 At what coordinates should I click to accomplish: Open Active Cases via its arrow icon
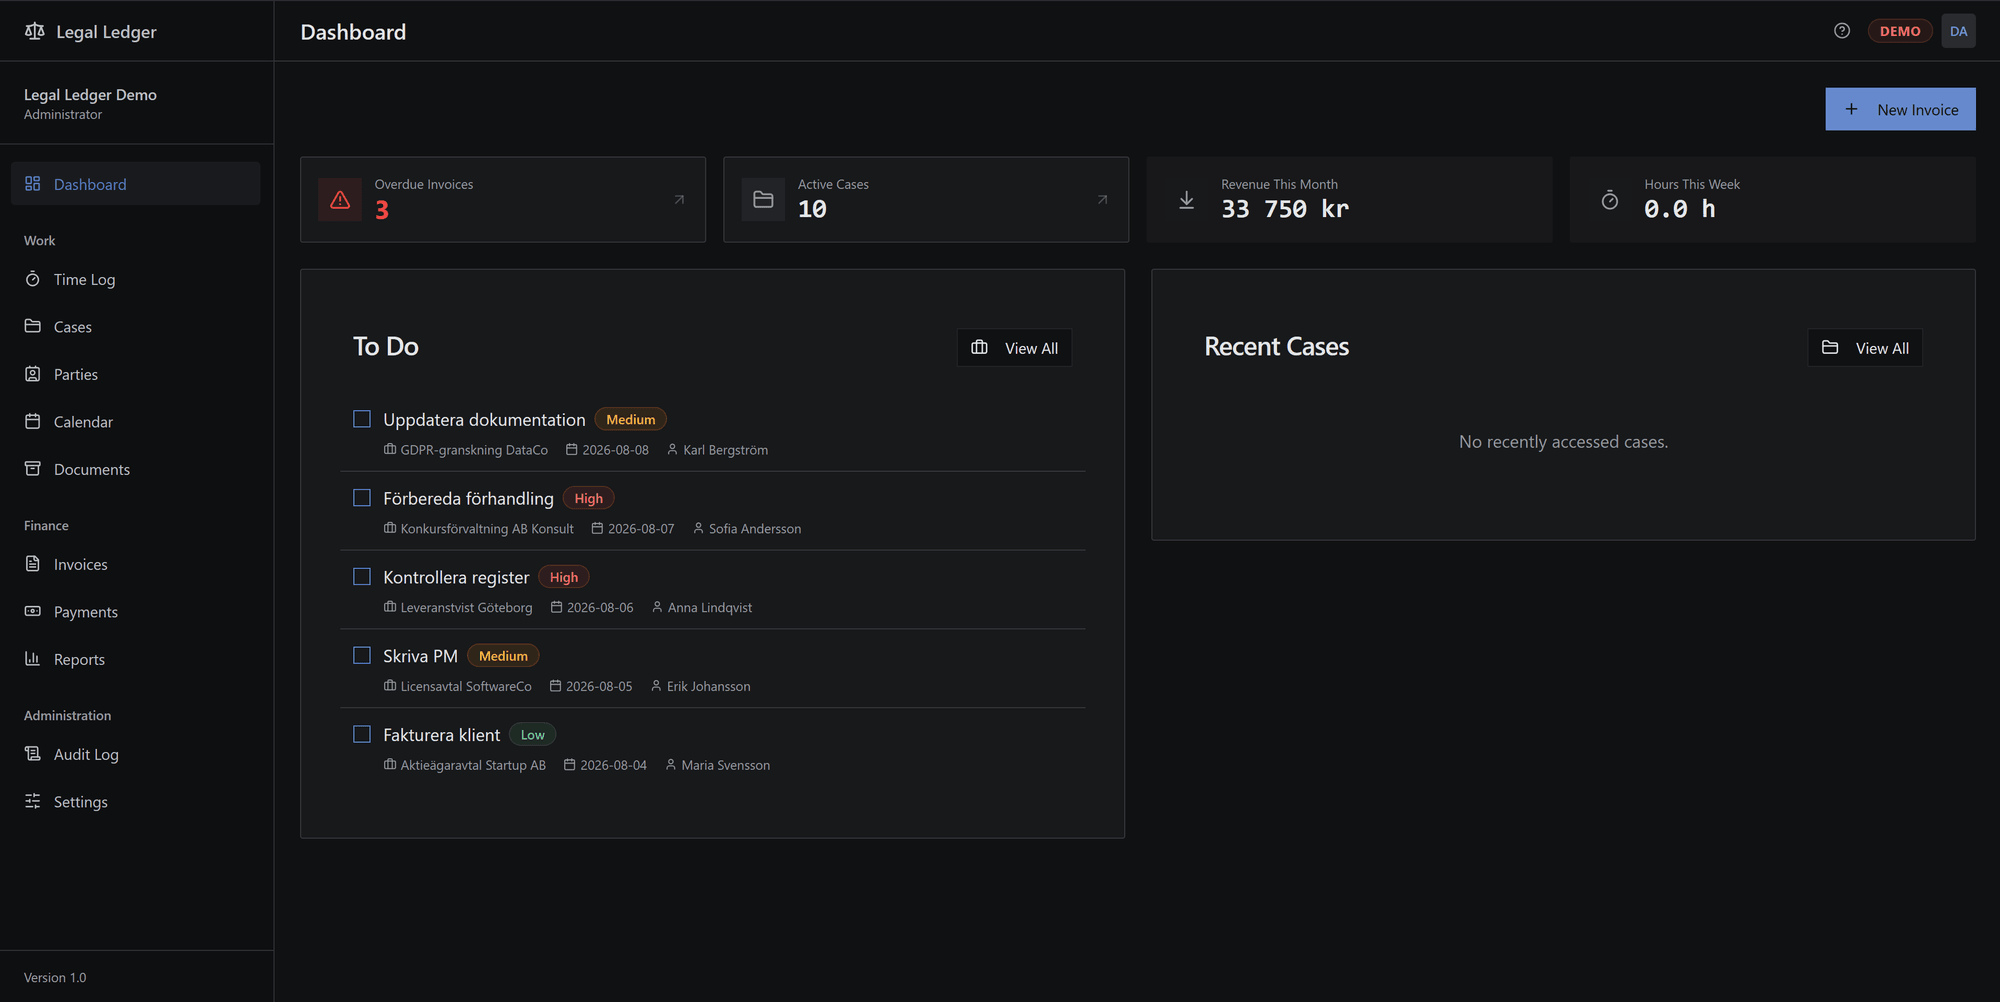[1102, 200]
